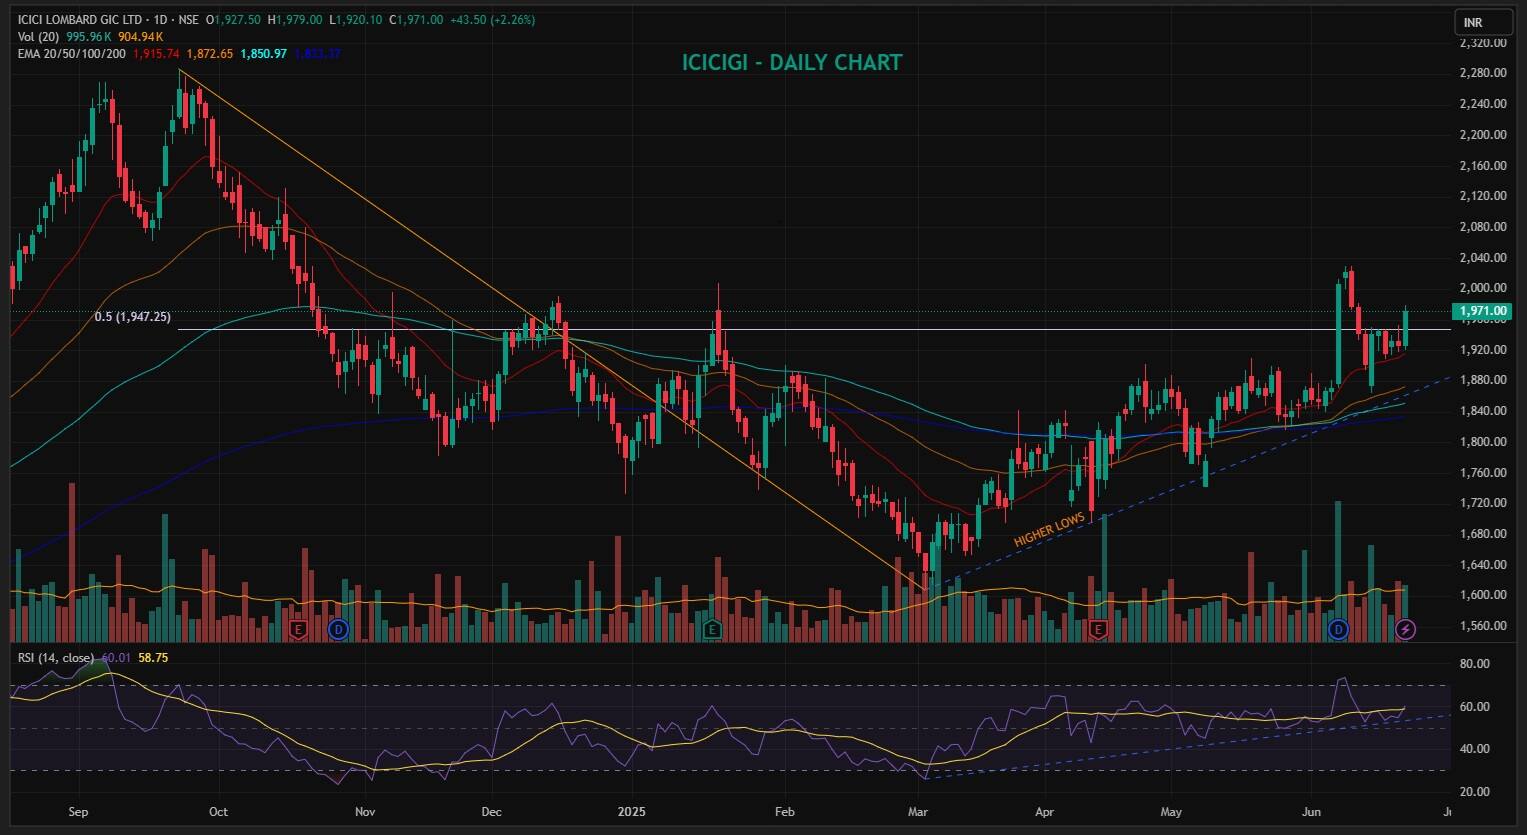Click the volume average value 904.94K
Viewport: 1527px width, 835px height.
pyautogui.click(x=143, y=37)
